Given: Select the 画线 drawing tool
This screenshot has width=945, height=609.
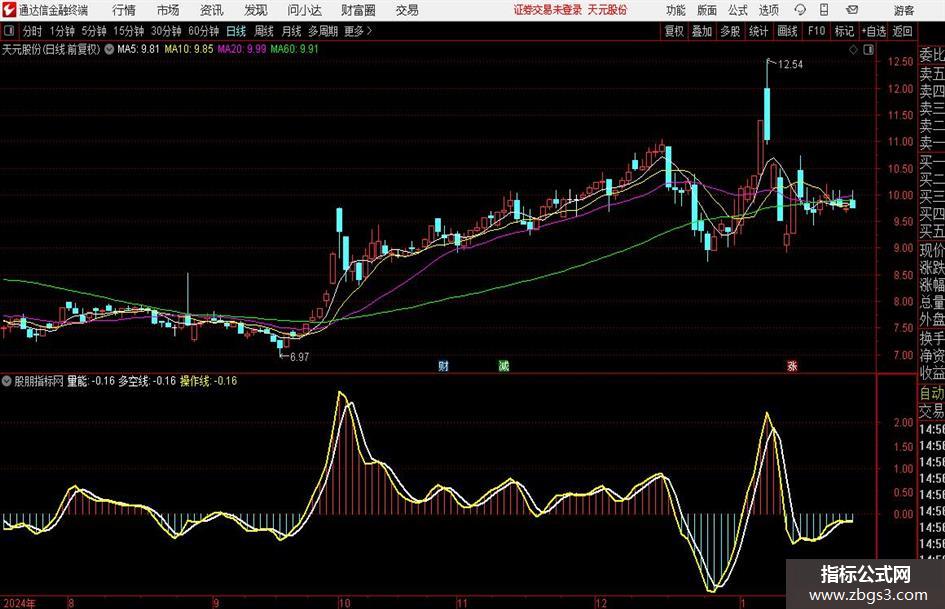Looking at the screenshot, I should [x=788, y=31].
